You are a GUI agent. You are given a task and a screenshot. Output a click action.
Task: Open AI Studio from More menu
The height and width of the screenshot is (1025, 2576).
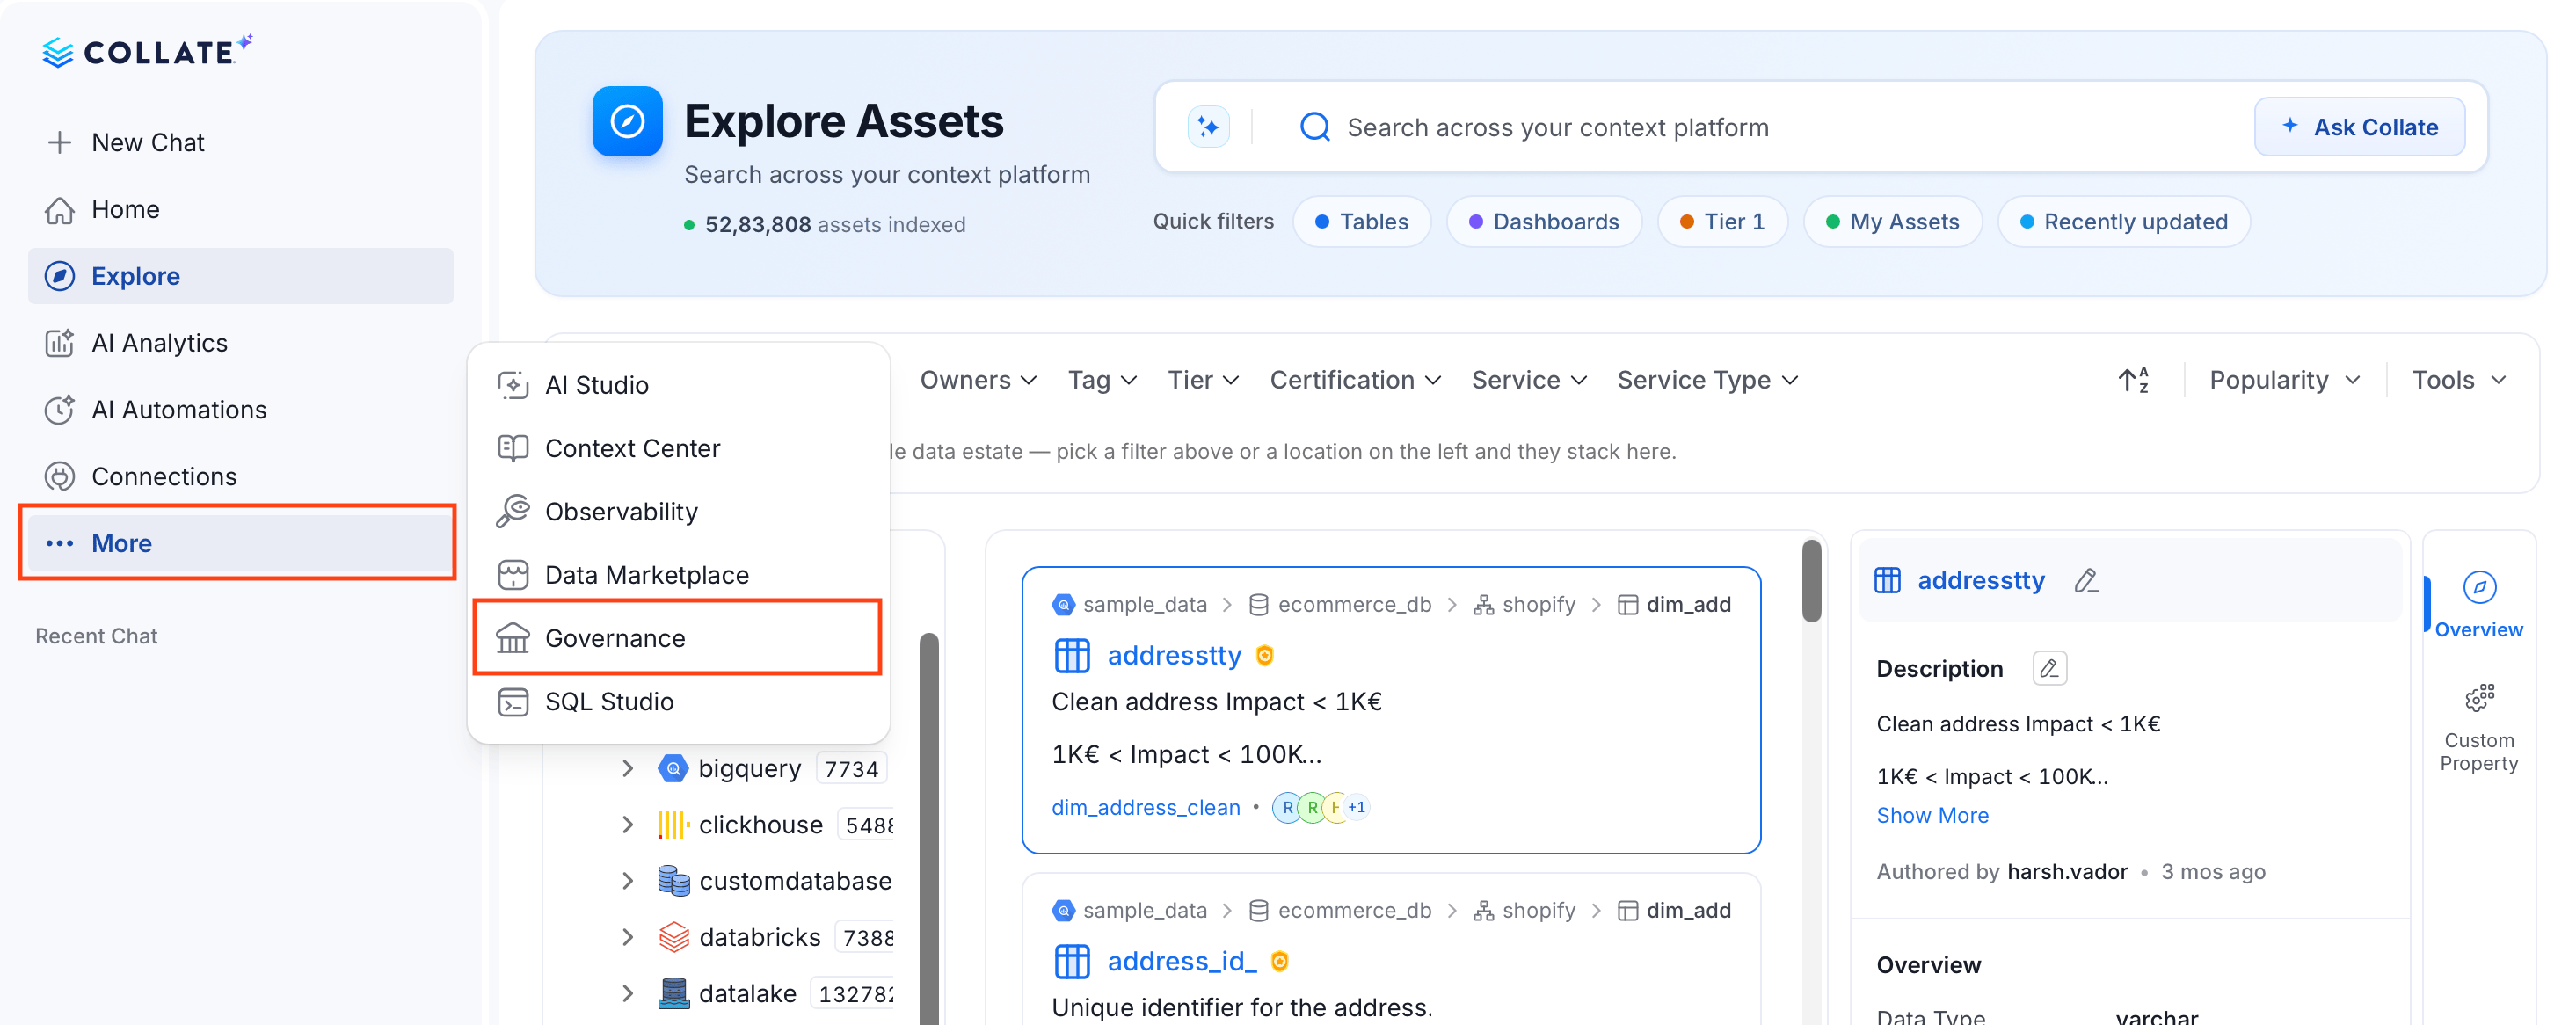click(678, 385)
